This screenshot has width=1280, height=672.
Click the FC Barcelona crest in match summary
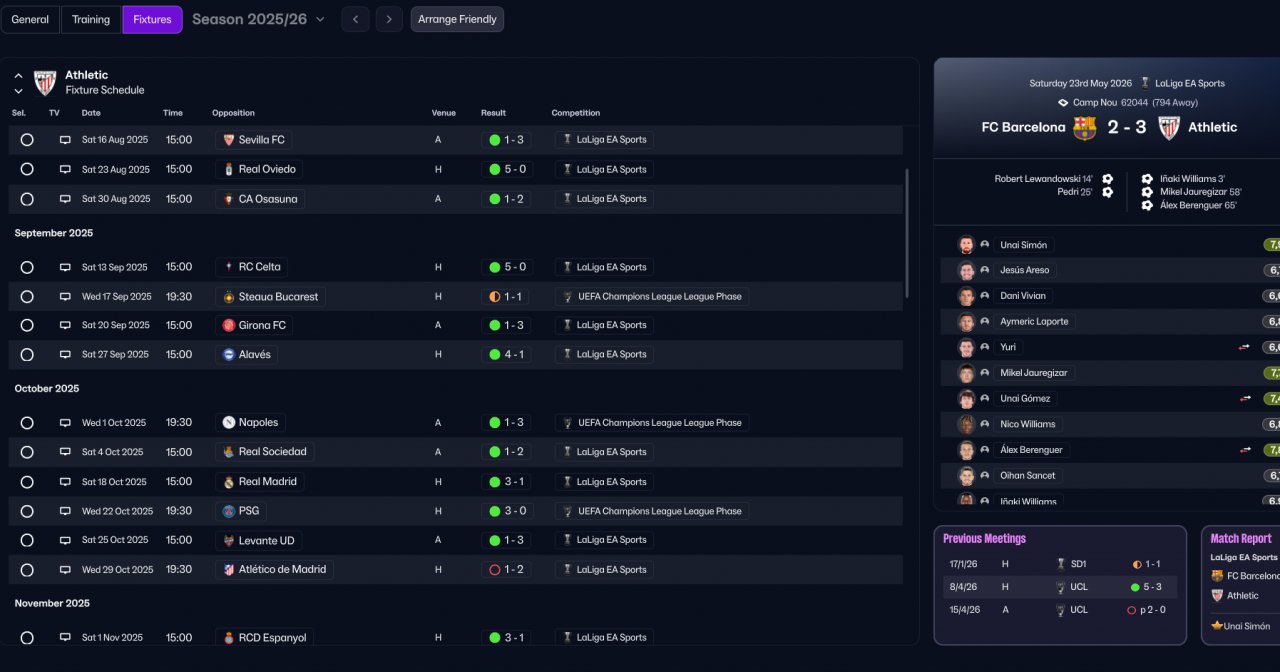point(1084,128)
